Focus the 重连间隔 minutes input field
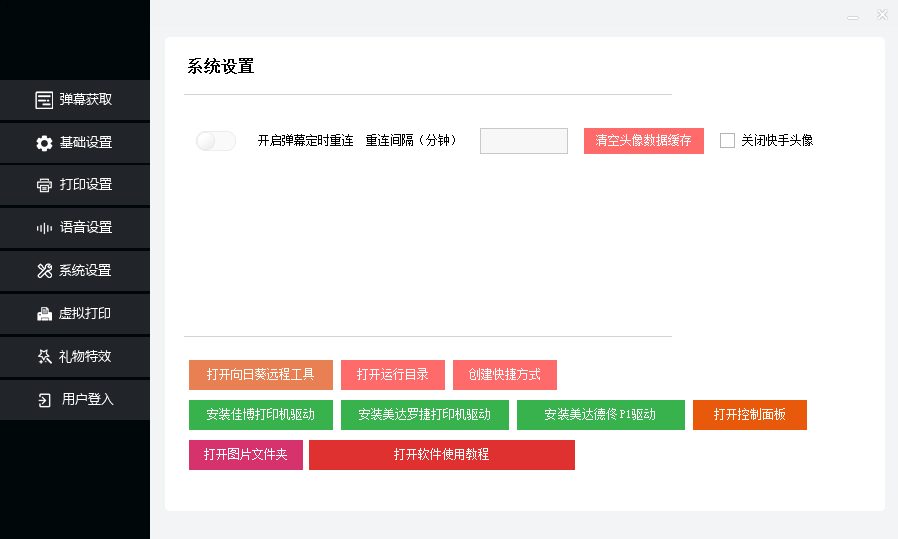This screenshot has width=898, height=539. point(523,141)
